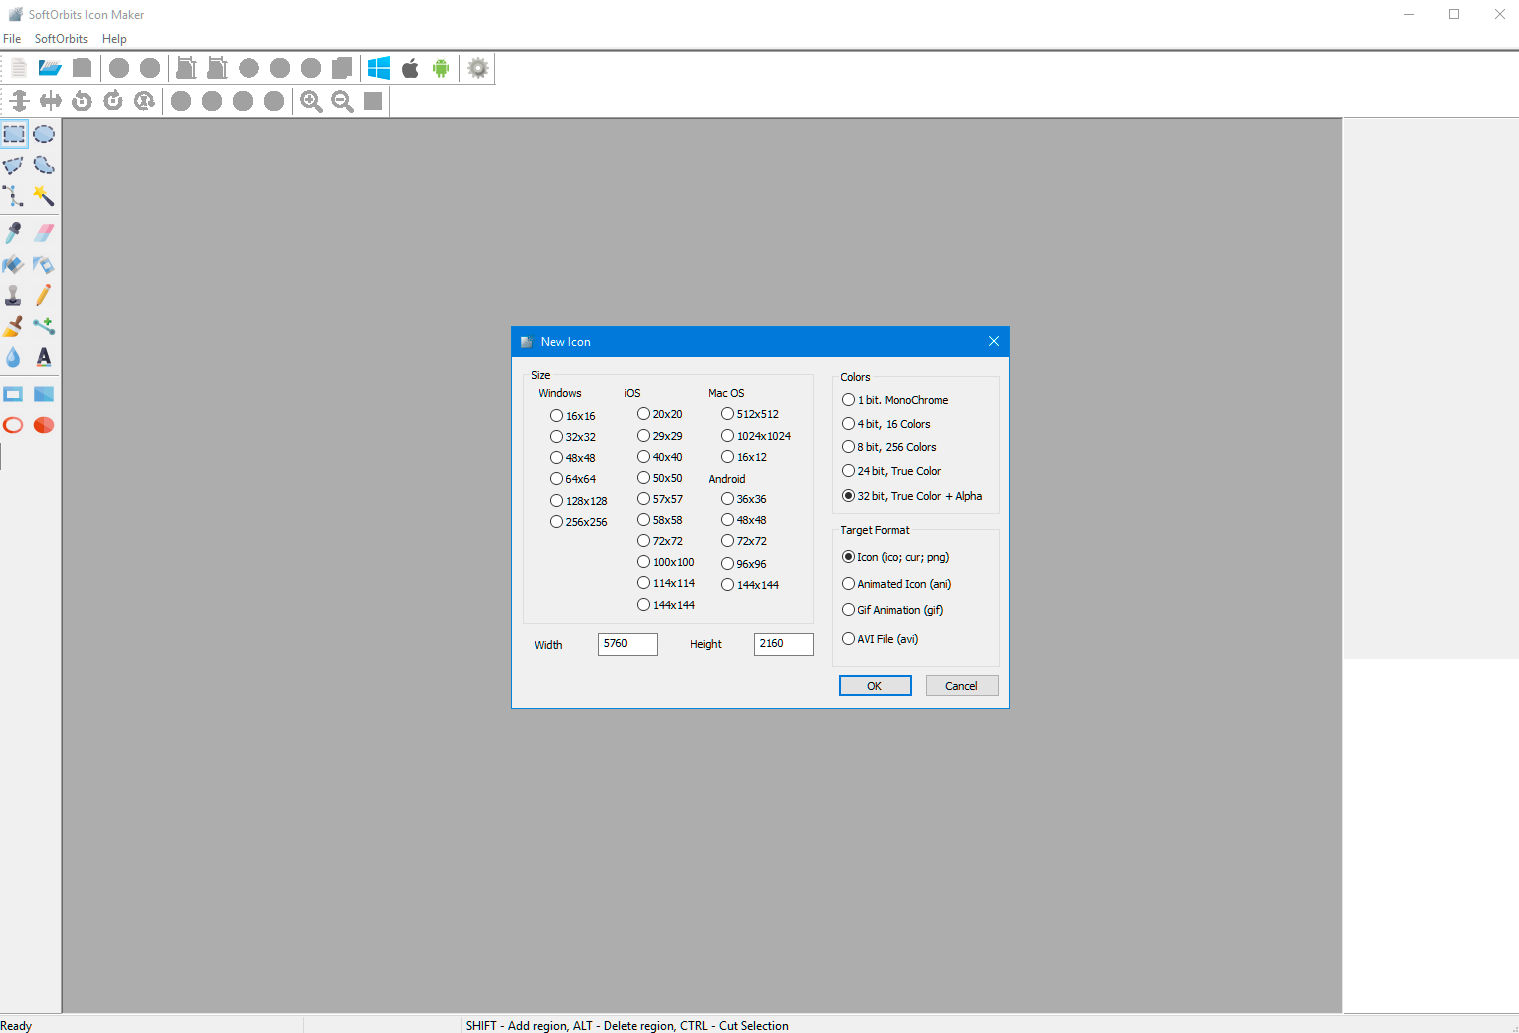
Task: Select the rectangular selection tool
Action: point(14,134)
